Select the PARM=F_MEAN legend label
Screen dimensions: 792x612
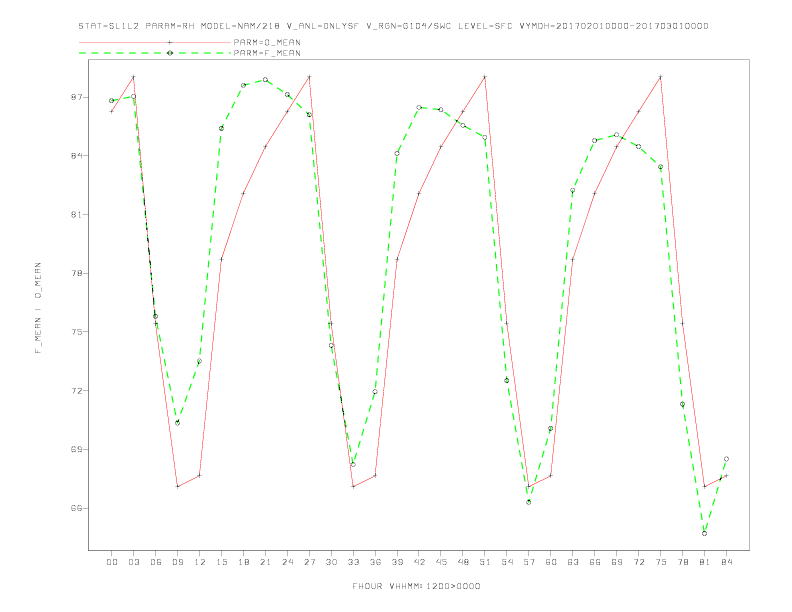point(267,53)
